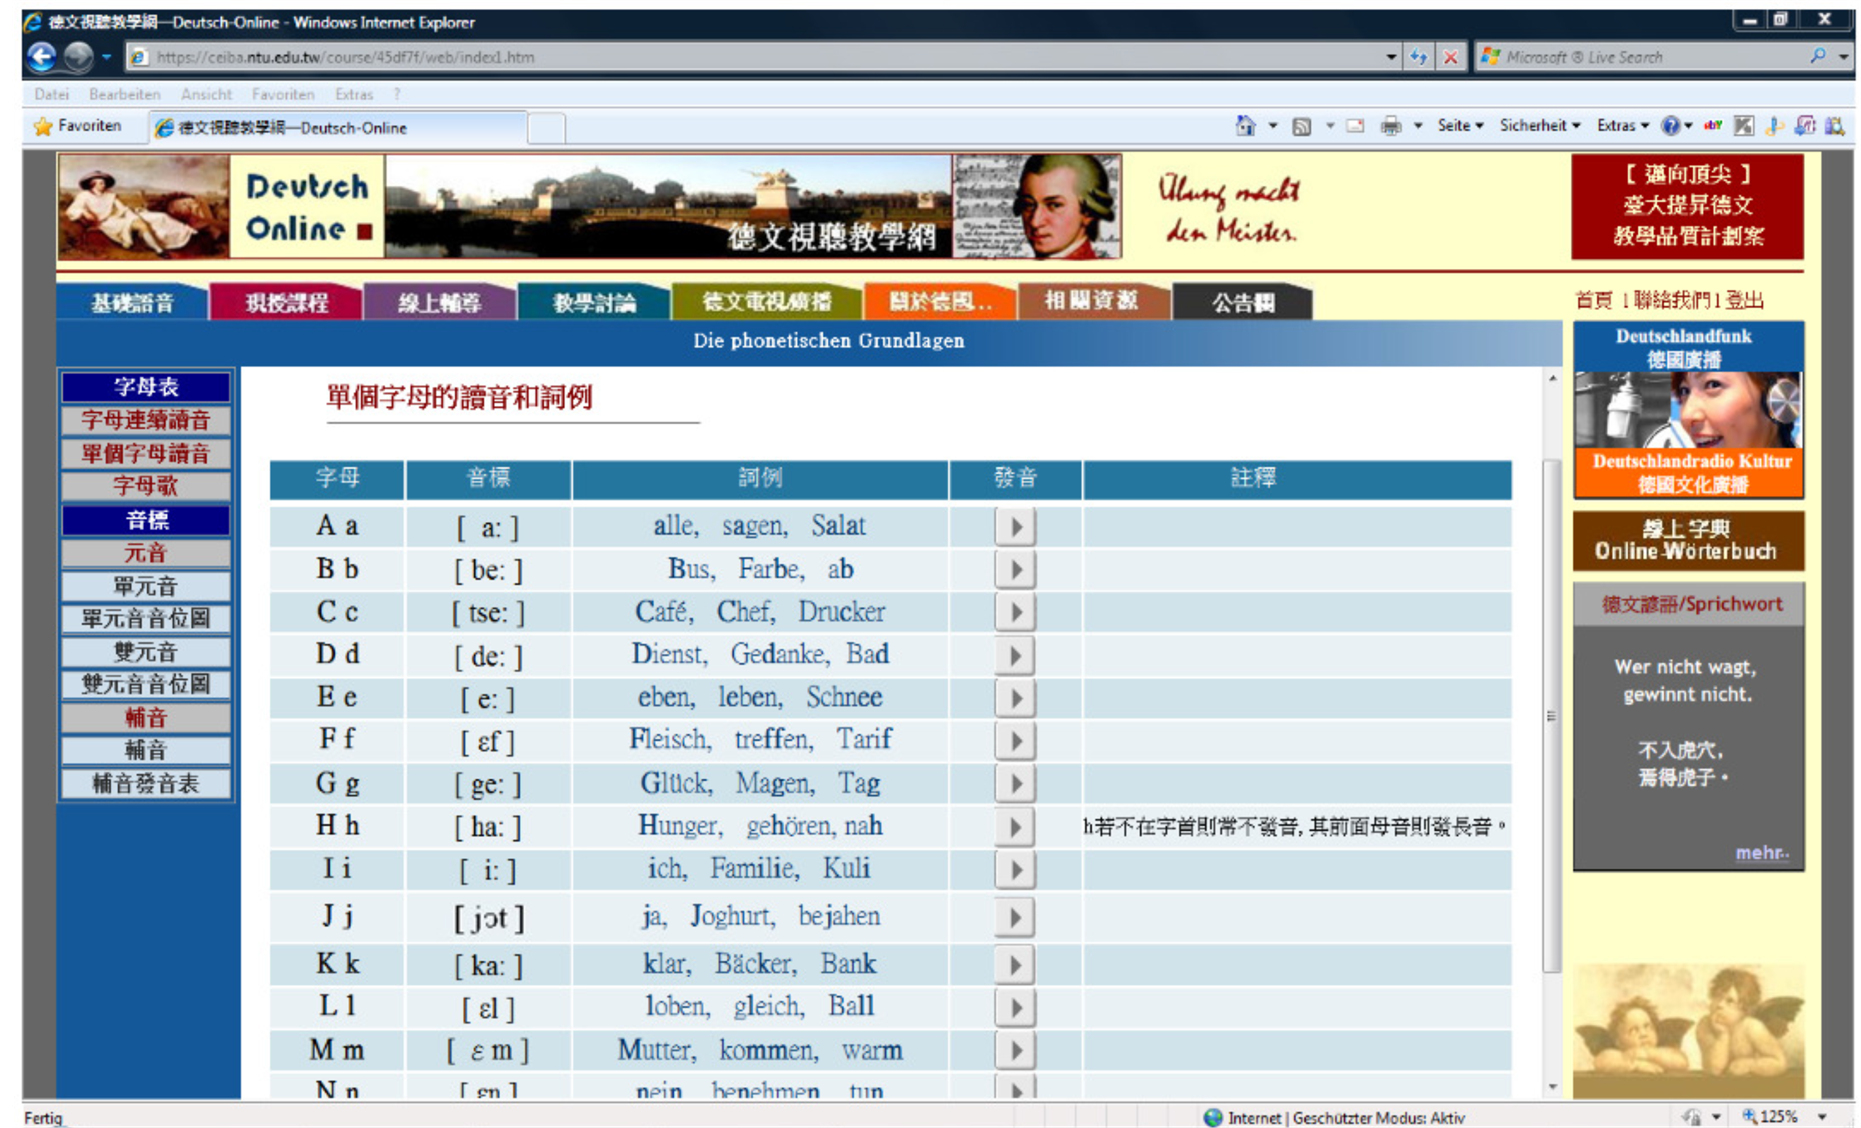1861x1128 pixels.
Task: Click the mehr.. link under Sprichwort
Action: (1761, 852)
